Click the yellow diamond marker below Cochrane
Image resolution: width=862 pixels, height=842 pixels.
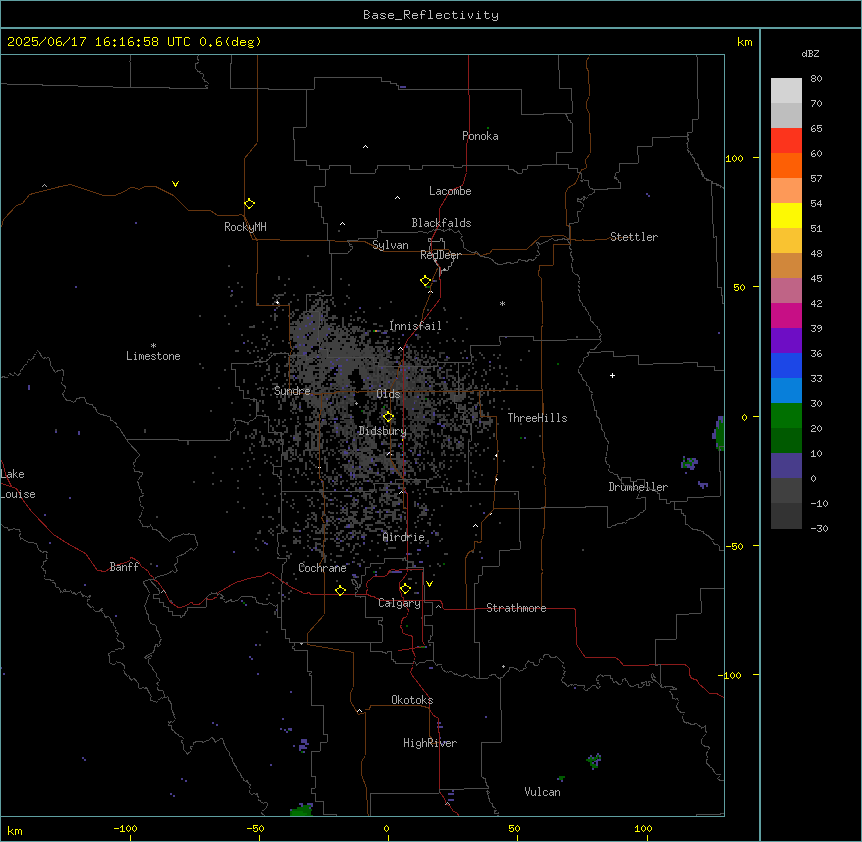[x=340, y=590]
